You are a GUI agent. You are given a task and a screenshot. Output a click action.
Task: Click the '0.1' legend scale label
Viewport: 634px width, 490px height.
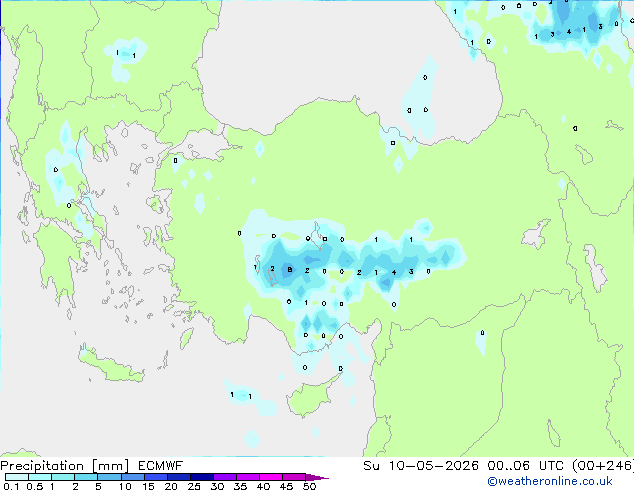coord(11,486)
